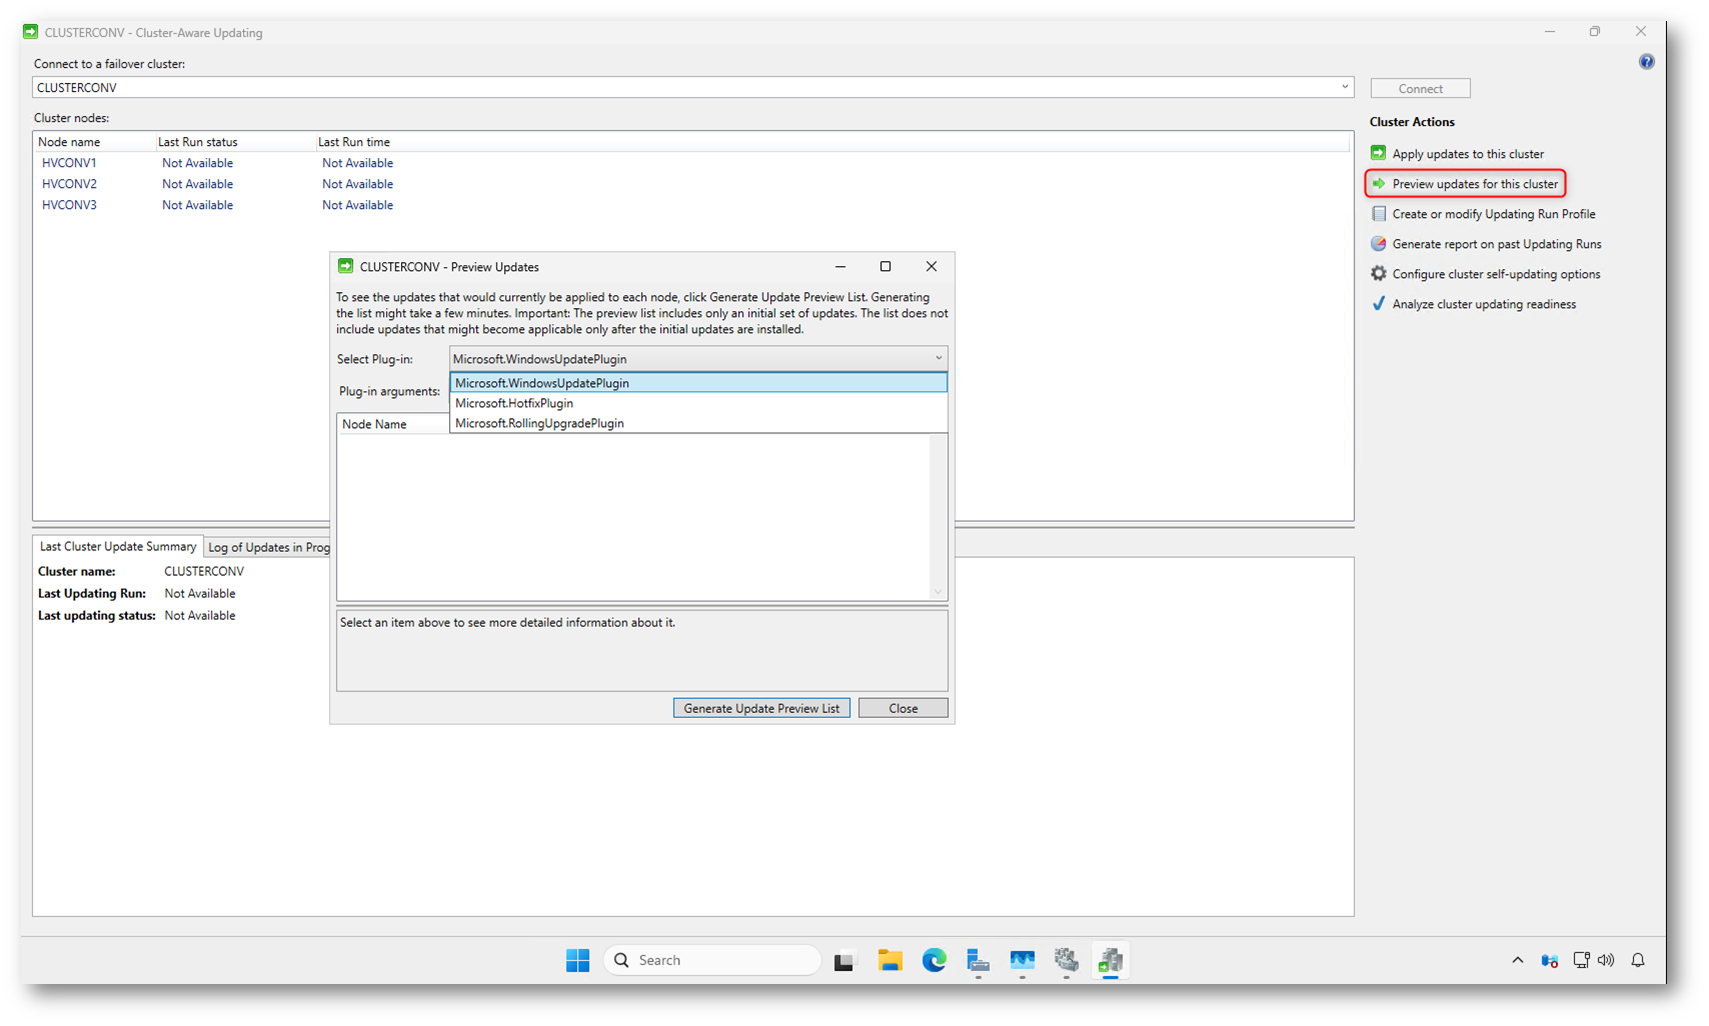This screenshot has width=1709, height=1026.
Task: Click the taskbar Search box
Action: (712, 960)
